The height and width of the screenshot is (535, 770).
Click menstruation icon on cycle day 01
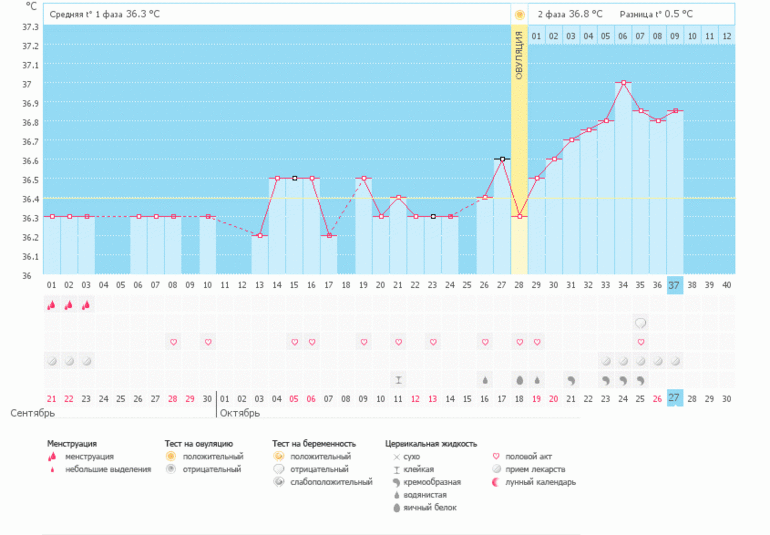(51, 305)
